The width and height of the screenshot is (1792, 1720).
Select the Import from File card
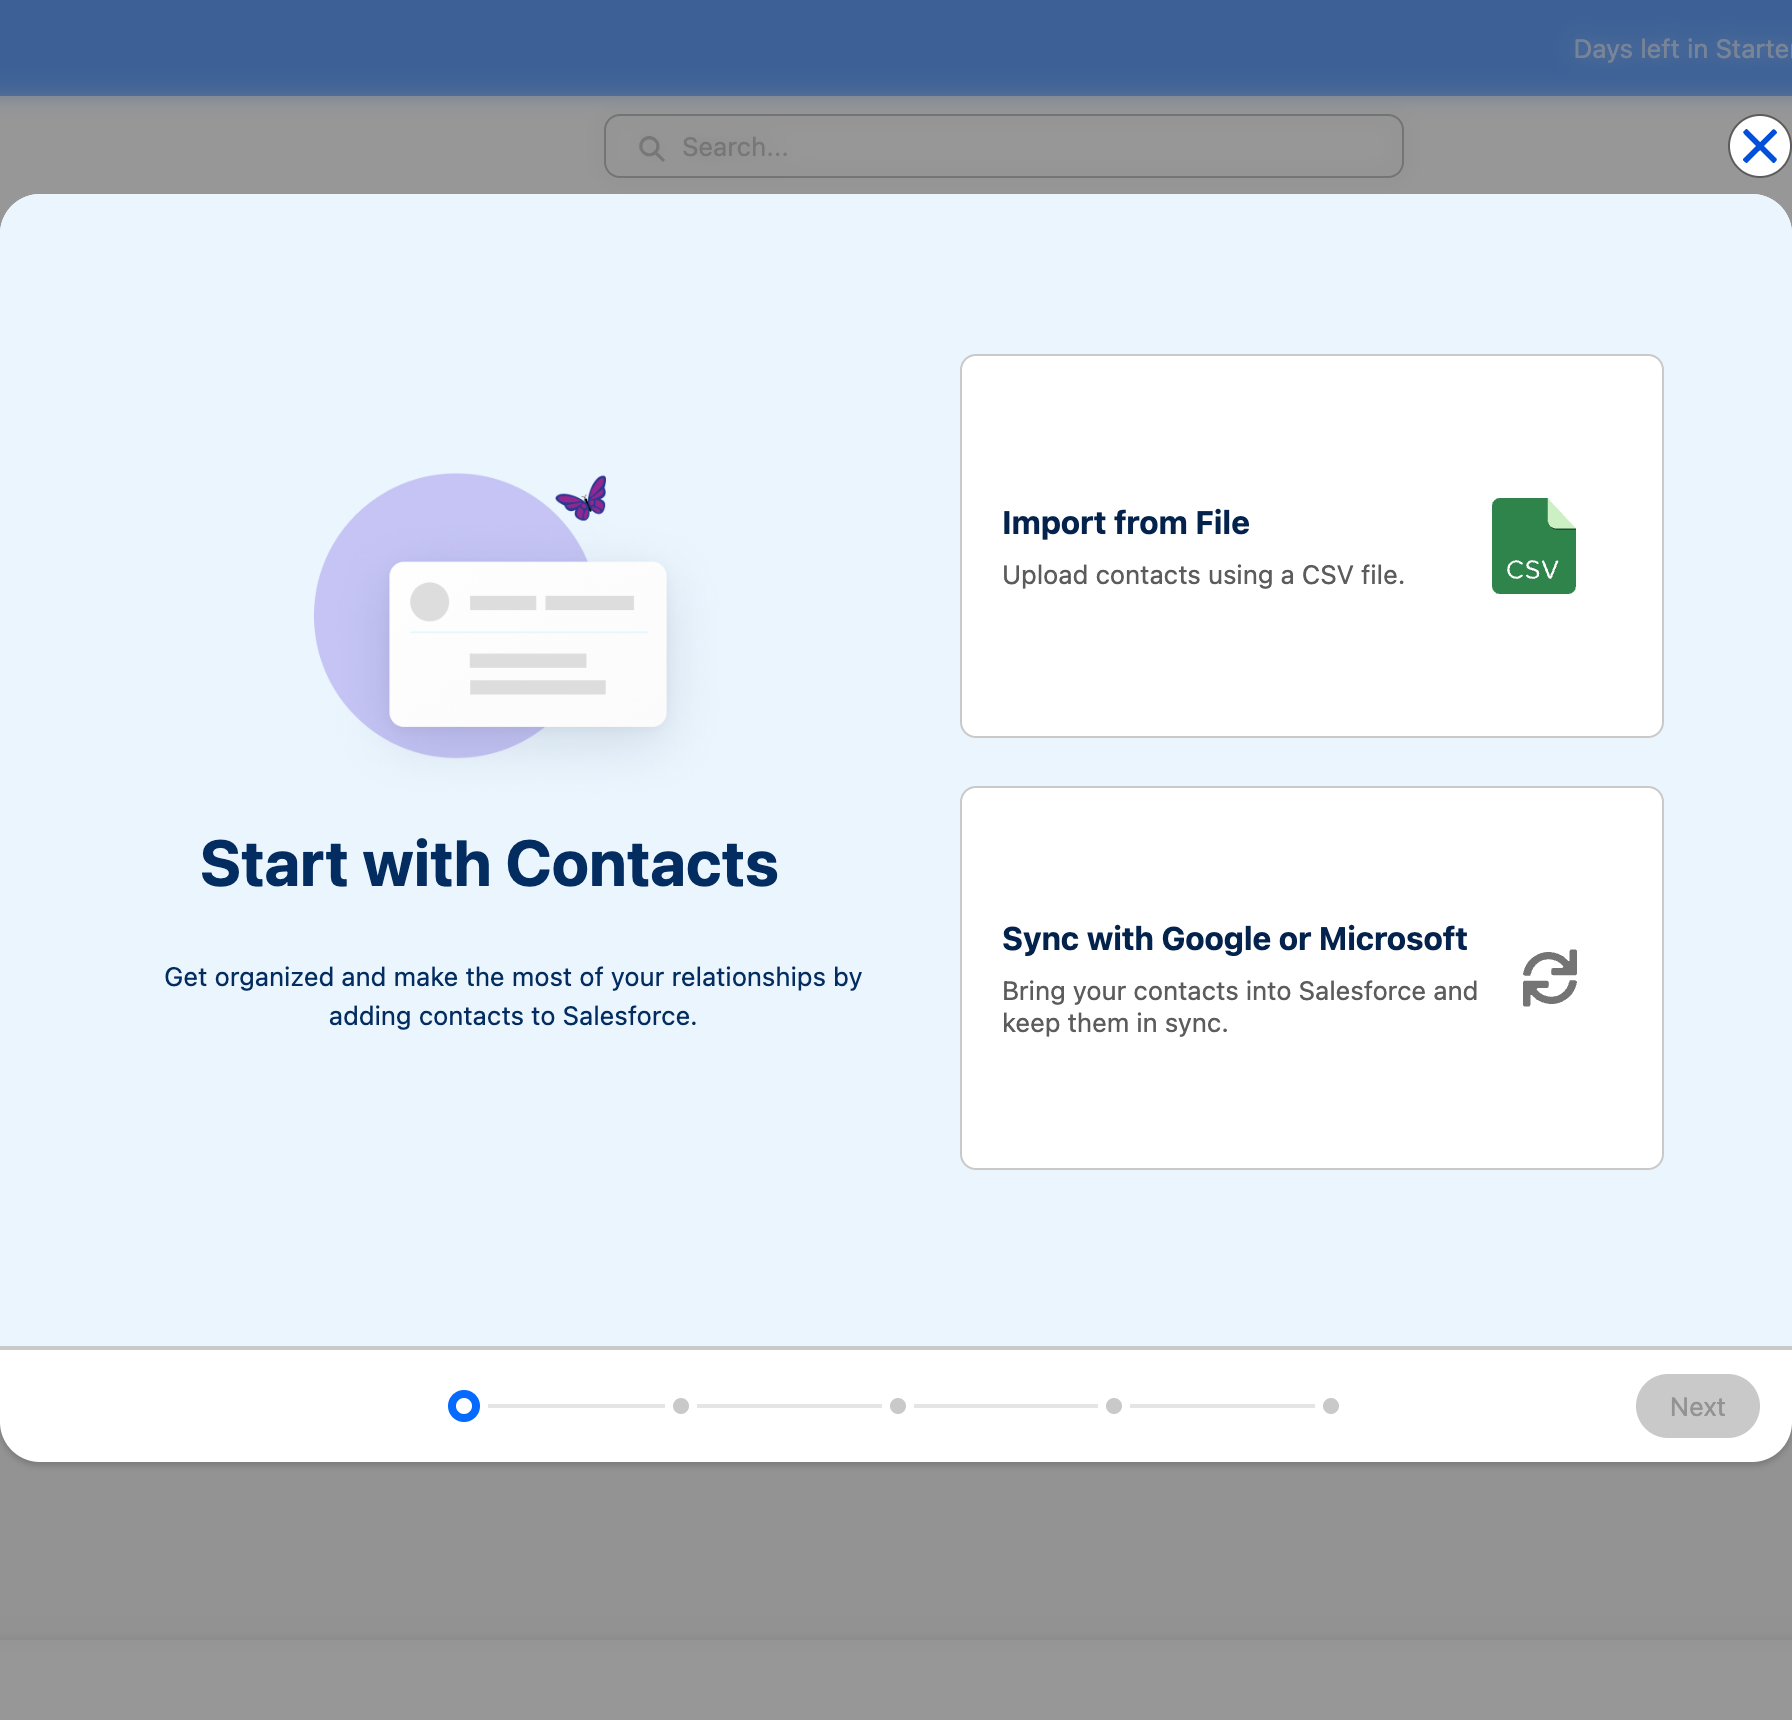pyautogui.click(x=1311, y=546)
